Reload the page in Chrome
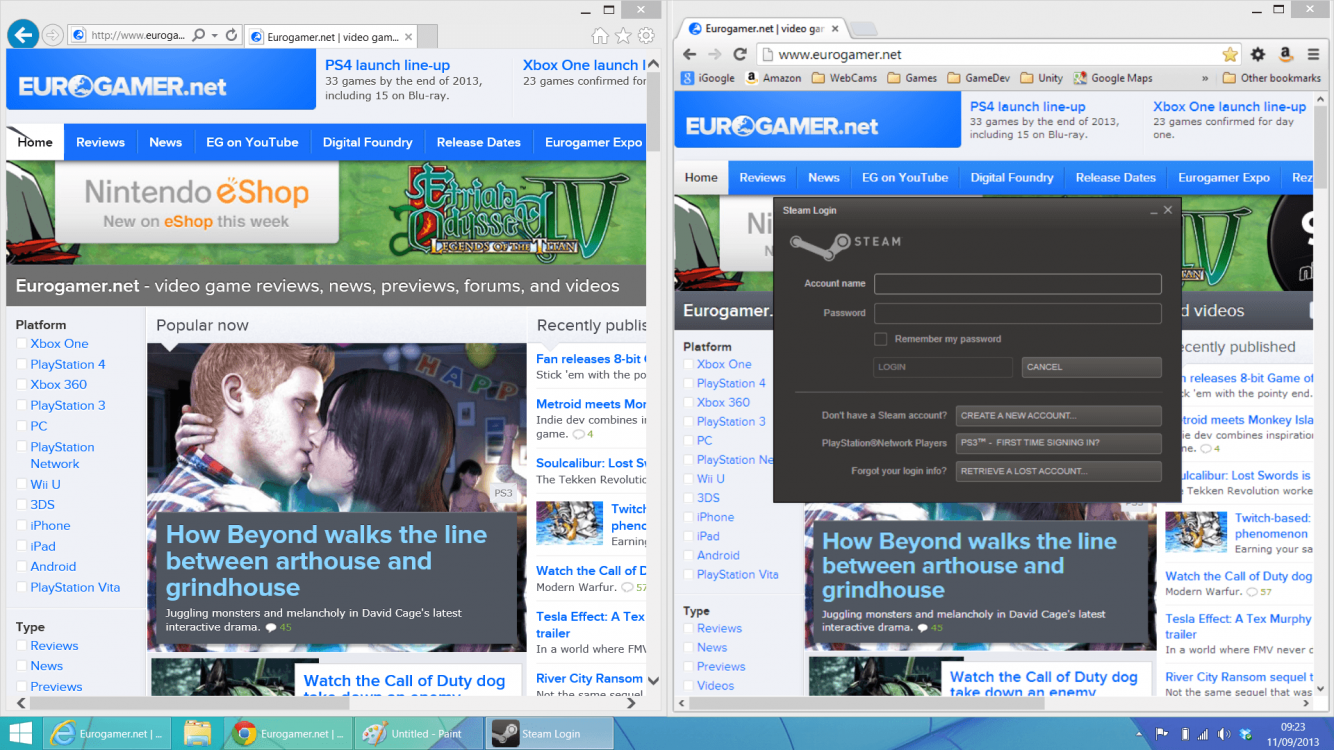Image resolution: width=1334 pixels, height=750 pixels. pyautogui.click(x=740, y=54)
